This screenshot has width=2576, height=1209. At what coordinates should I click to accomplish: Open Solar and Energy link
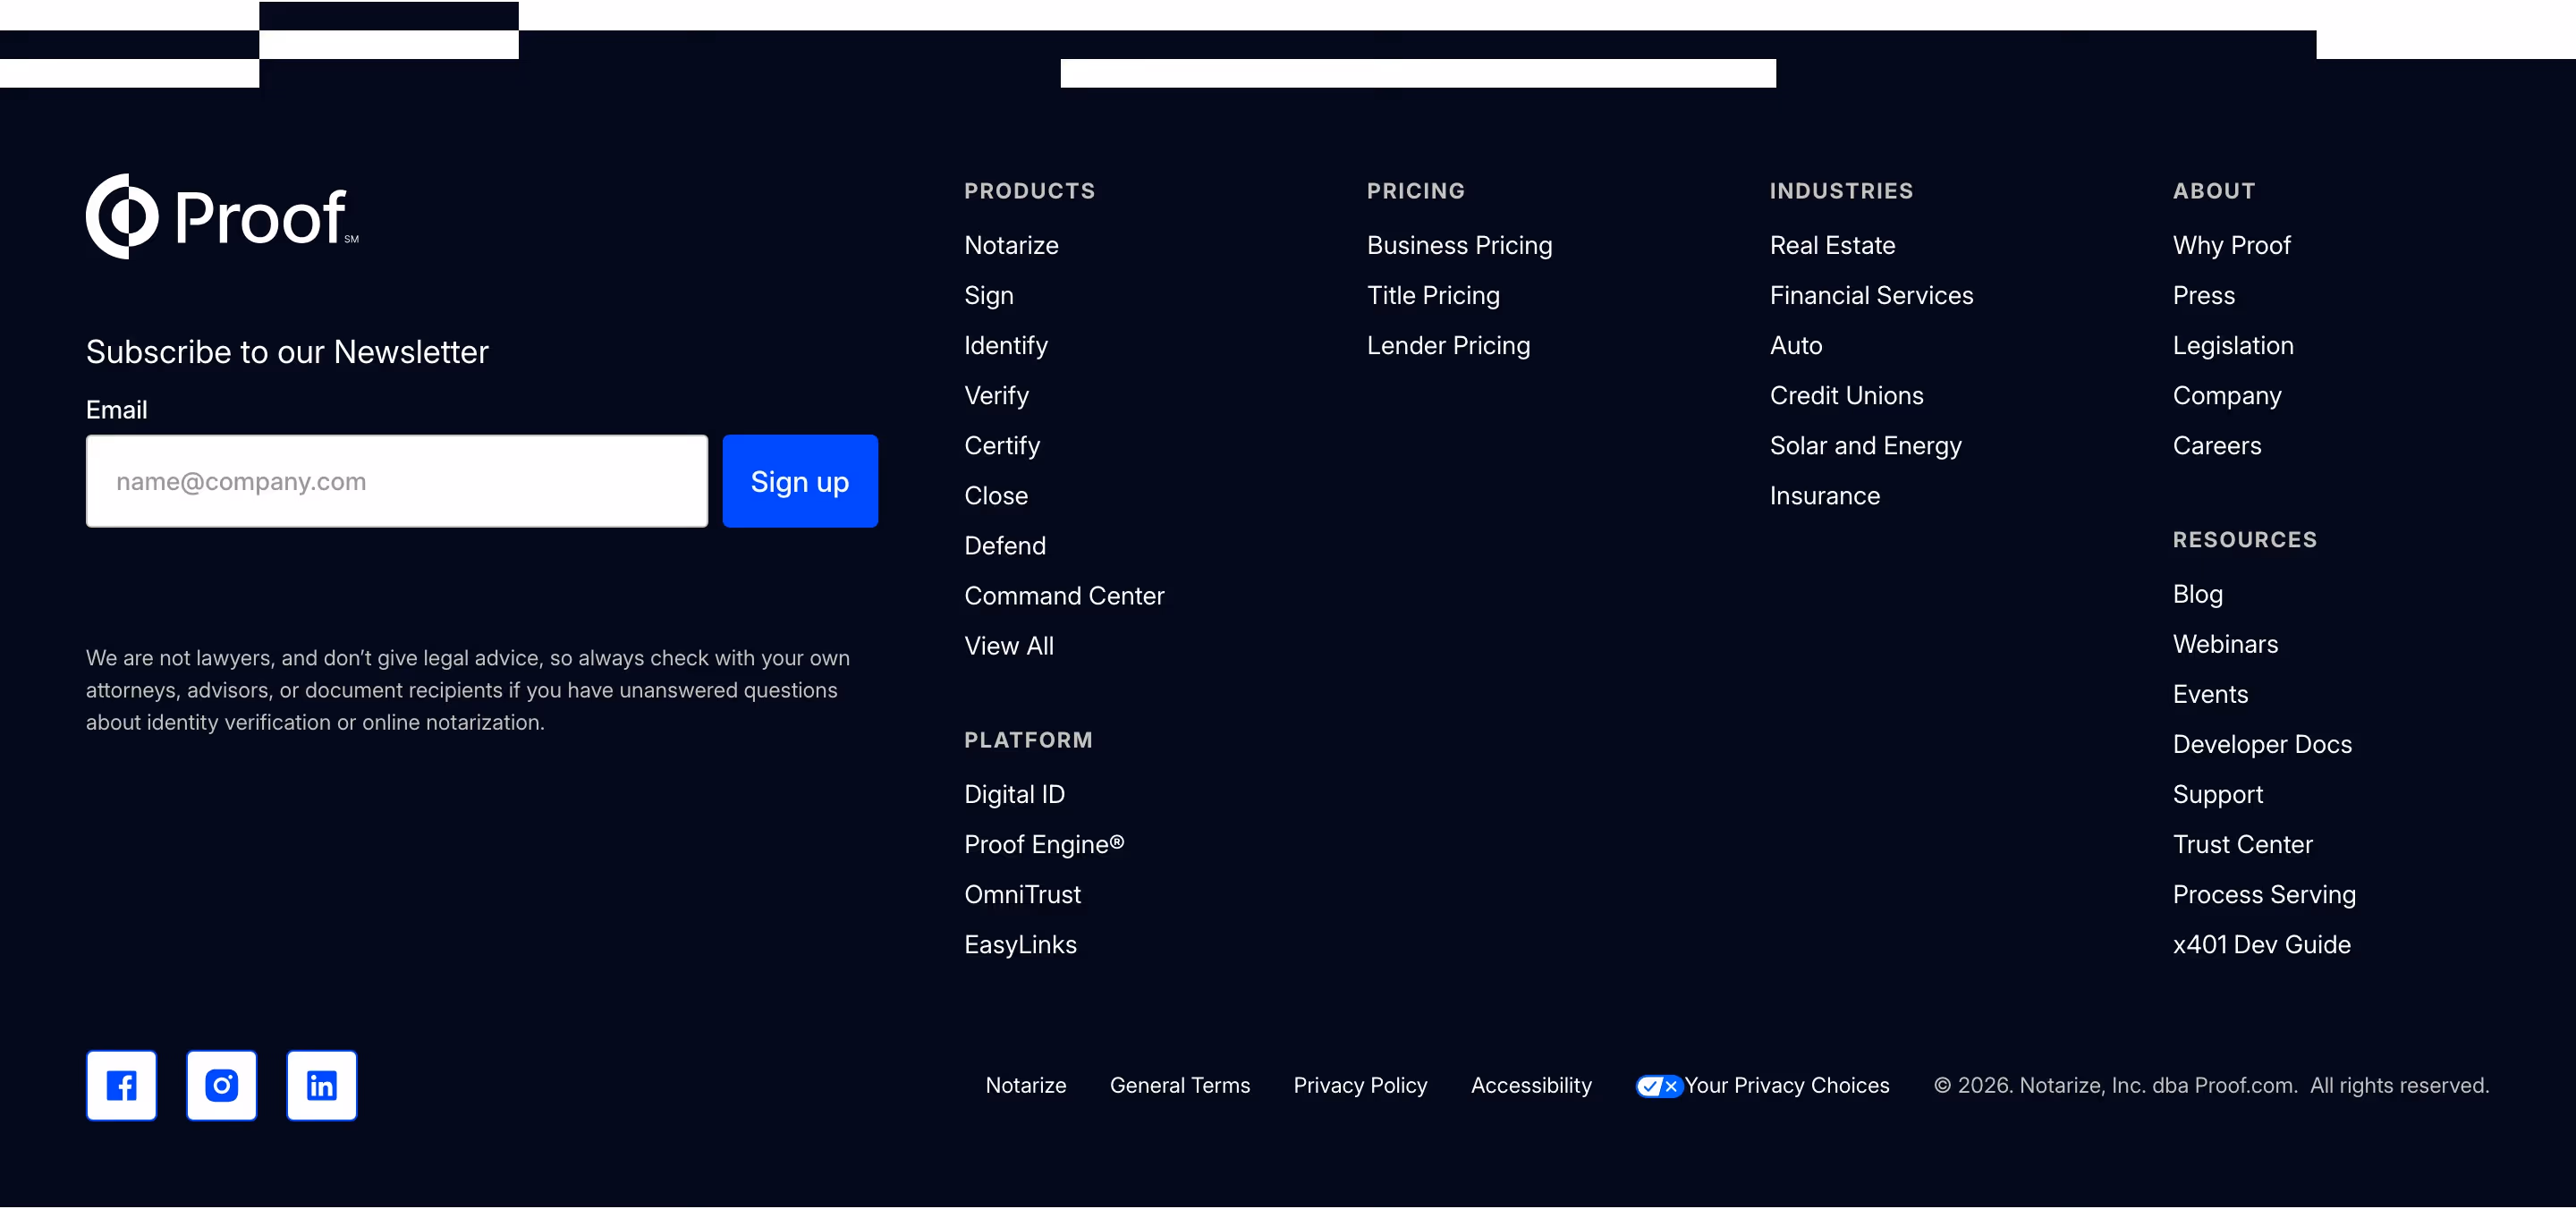[x=1865, y=445]
